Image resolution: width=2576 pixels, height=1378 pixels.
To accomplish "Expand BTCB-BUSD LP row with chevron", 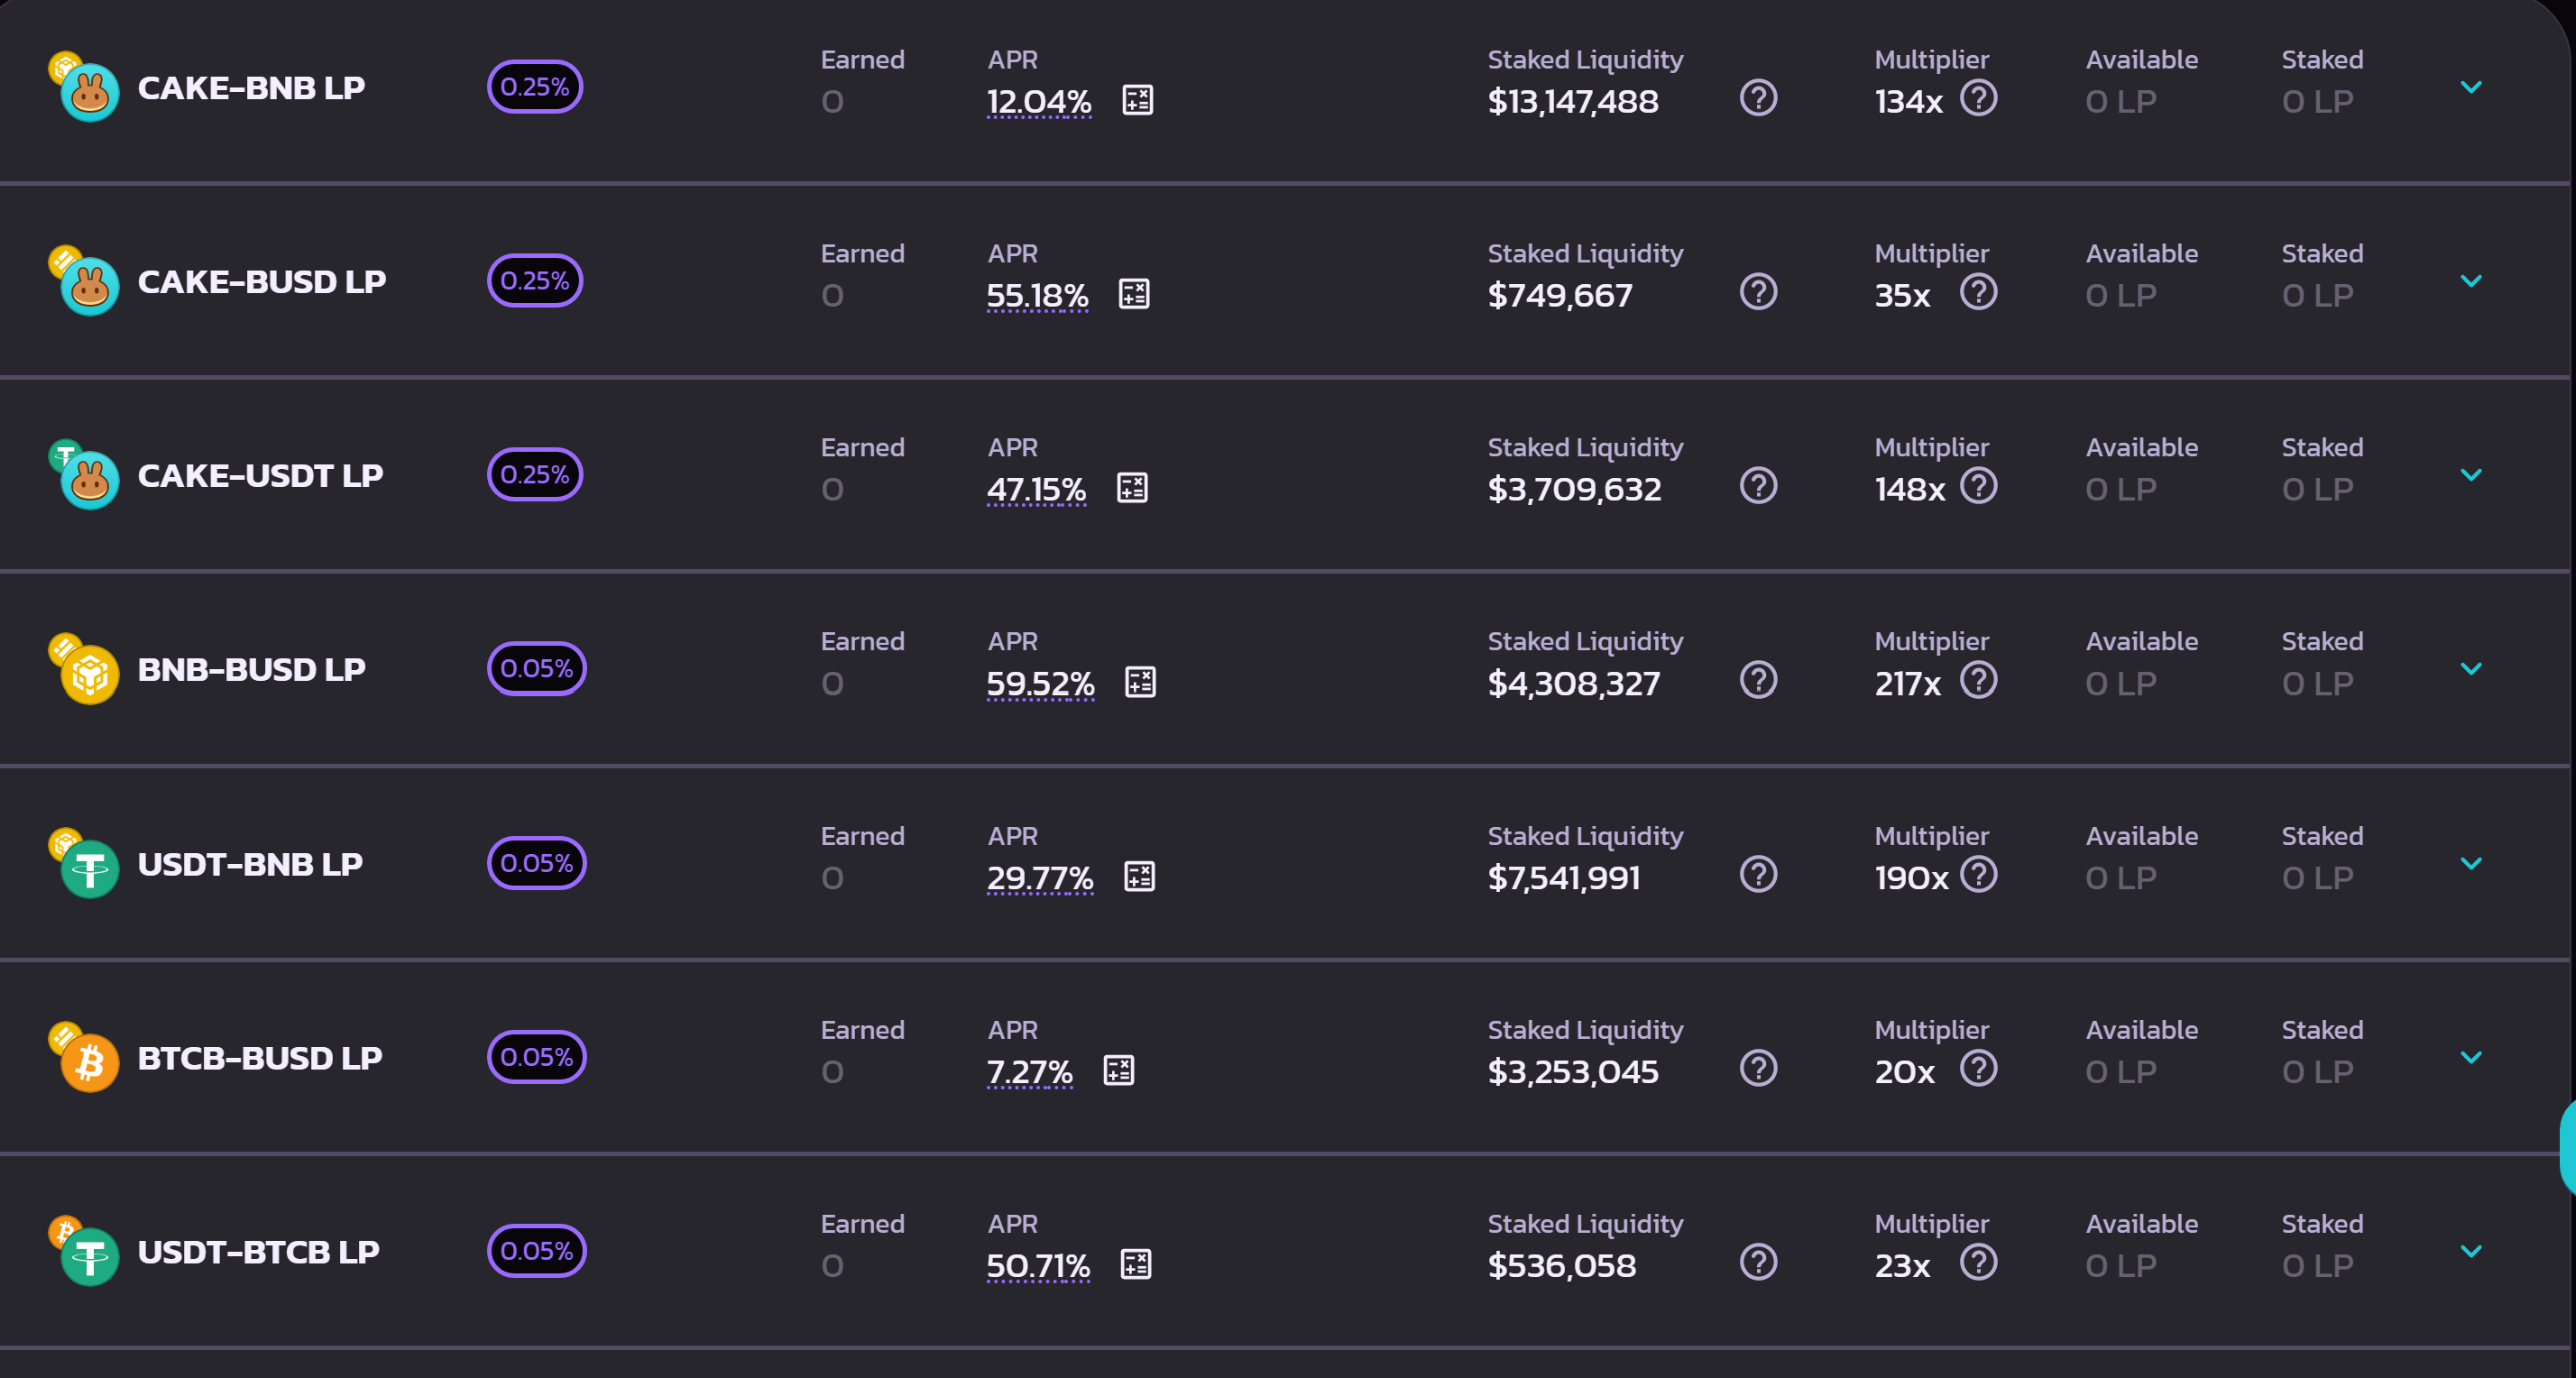I will 2471,1057.
